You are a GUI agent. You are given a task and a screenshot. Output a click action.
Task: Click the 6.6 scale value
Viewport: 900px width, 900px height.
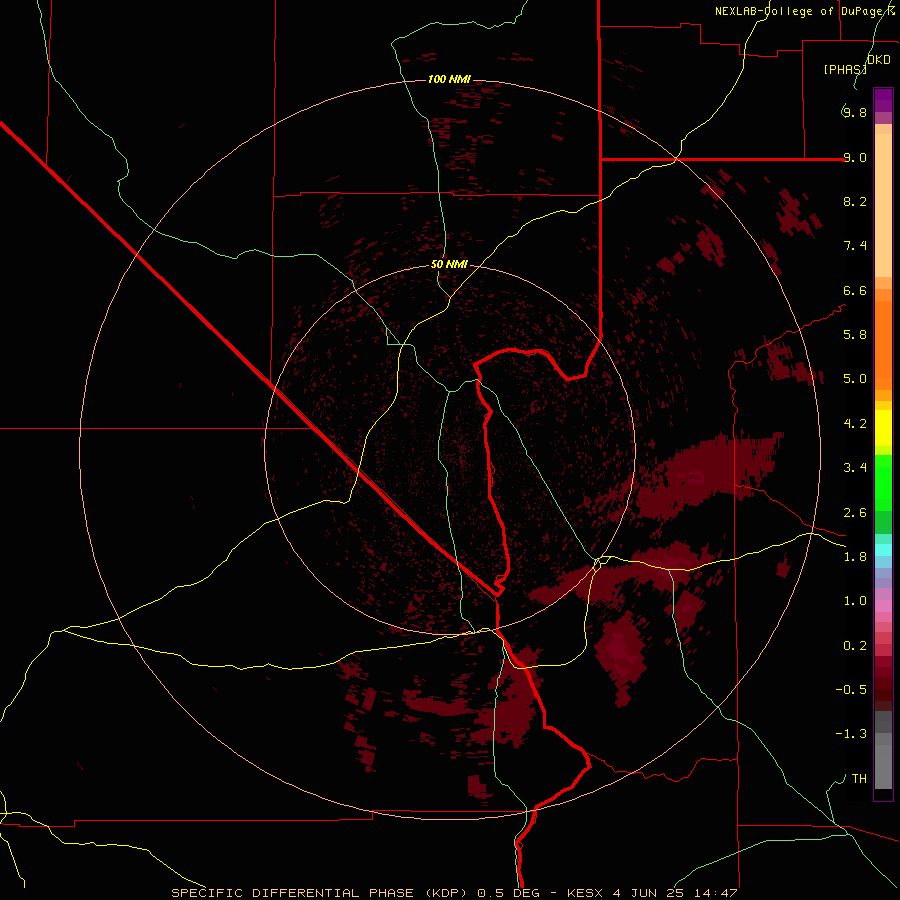coord(855,290)
